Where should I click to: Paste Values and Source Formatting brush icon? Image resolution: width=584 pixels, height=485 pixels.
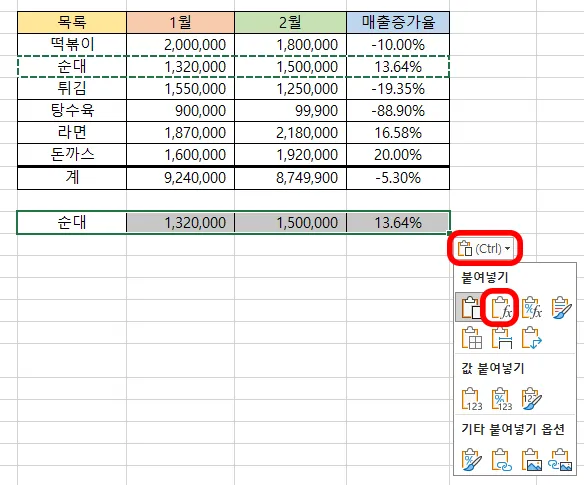tap(531, 399)
